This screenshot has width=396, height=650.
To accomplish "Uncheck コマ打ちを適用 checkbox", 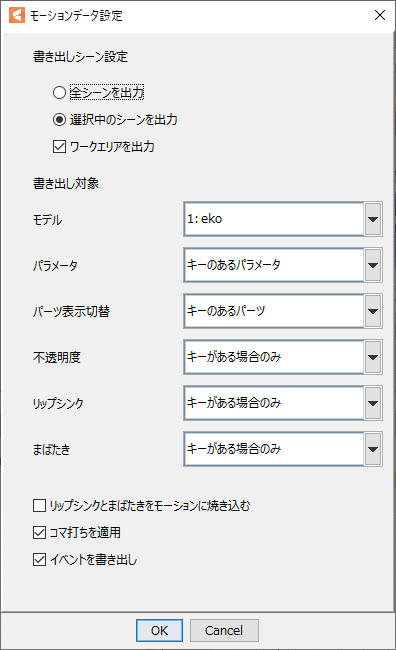I will pos(39,533).
